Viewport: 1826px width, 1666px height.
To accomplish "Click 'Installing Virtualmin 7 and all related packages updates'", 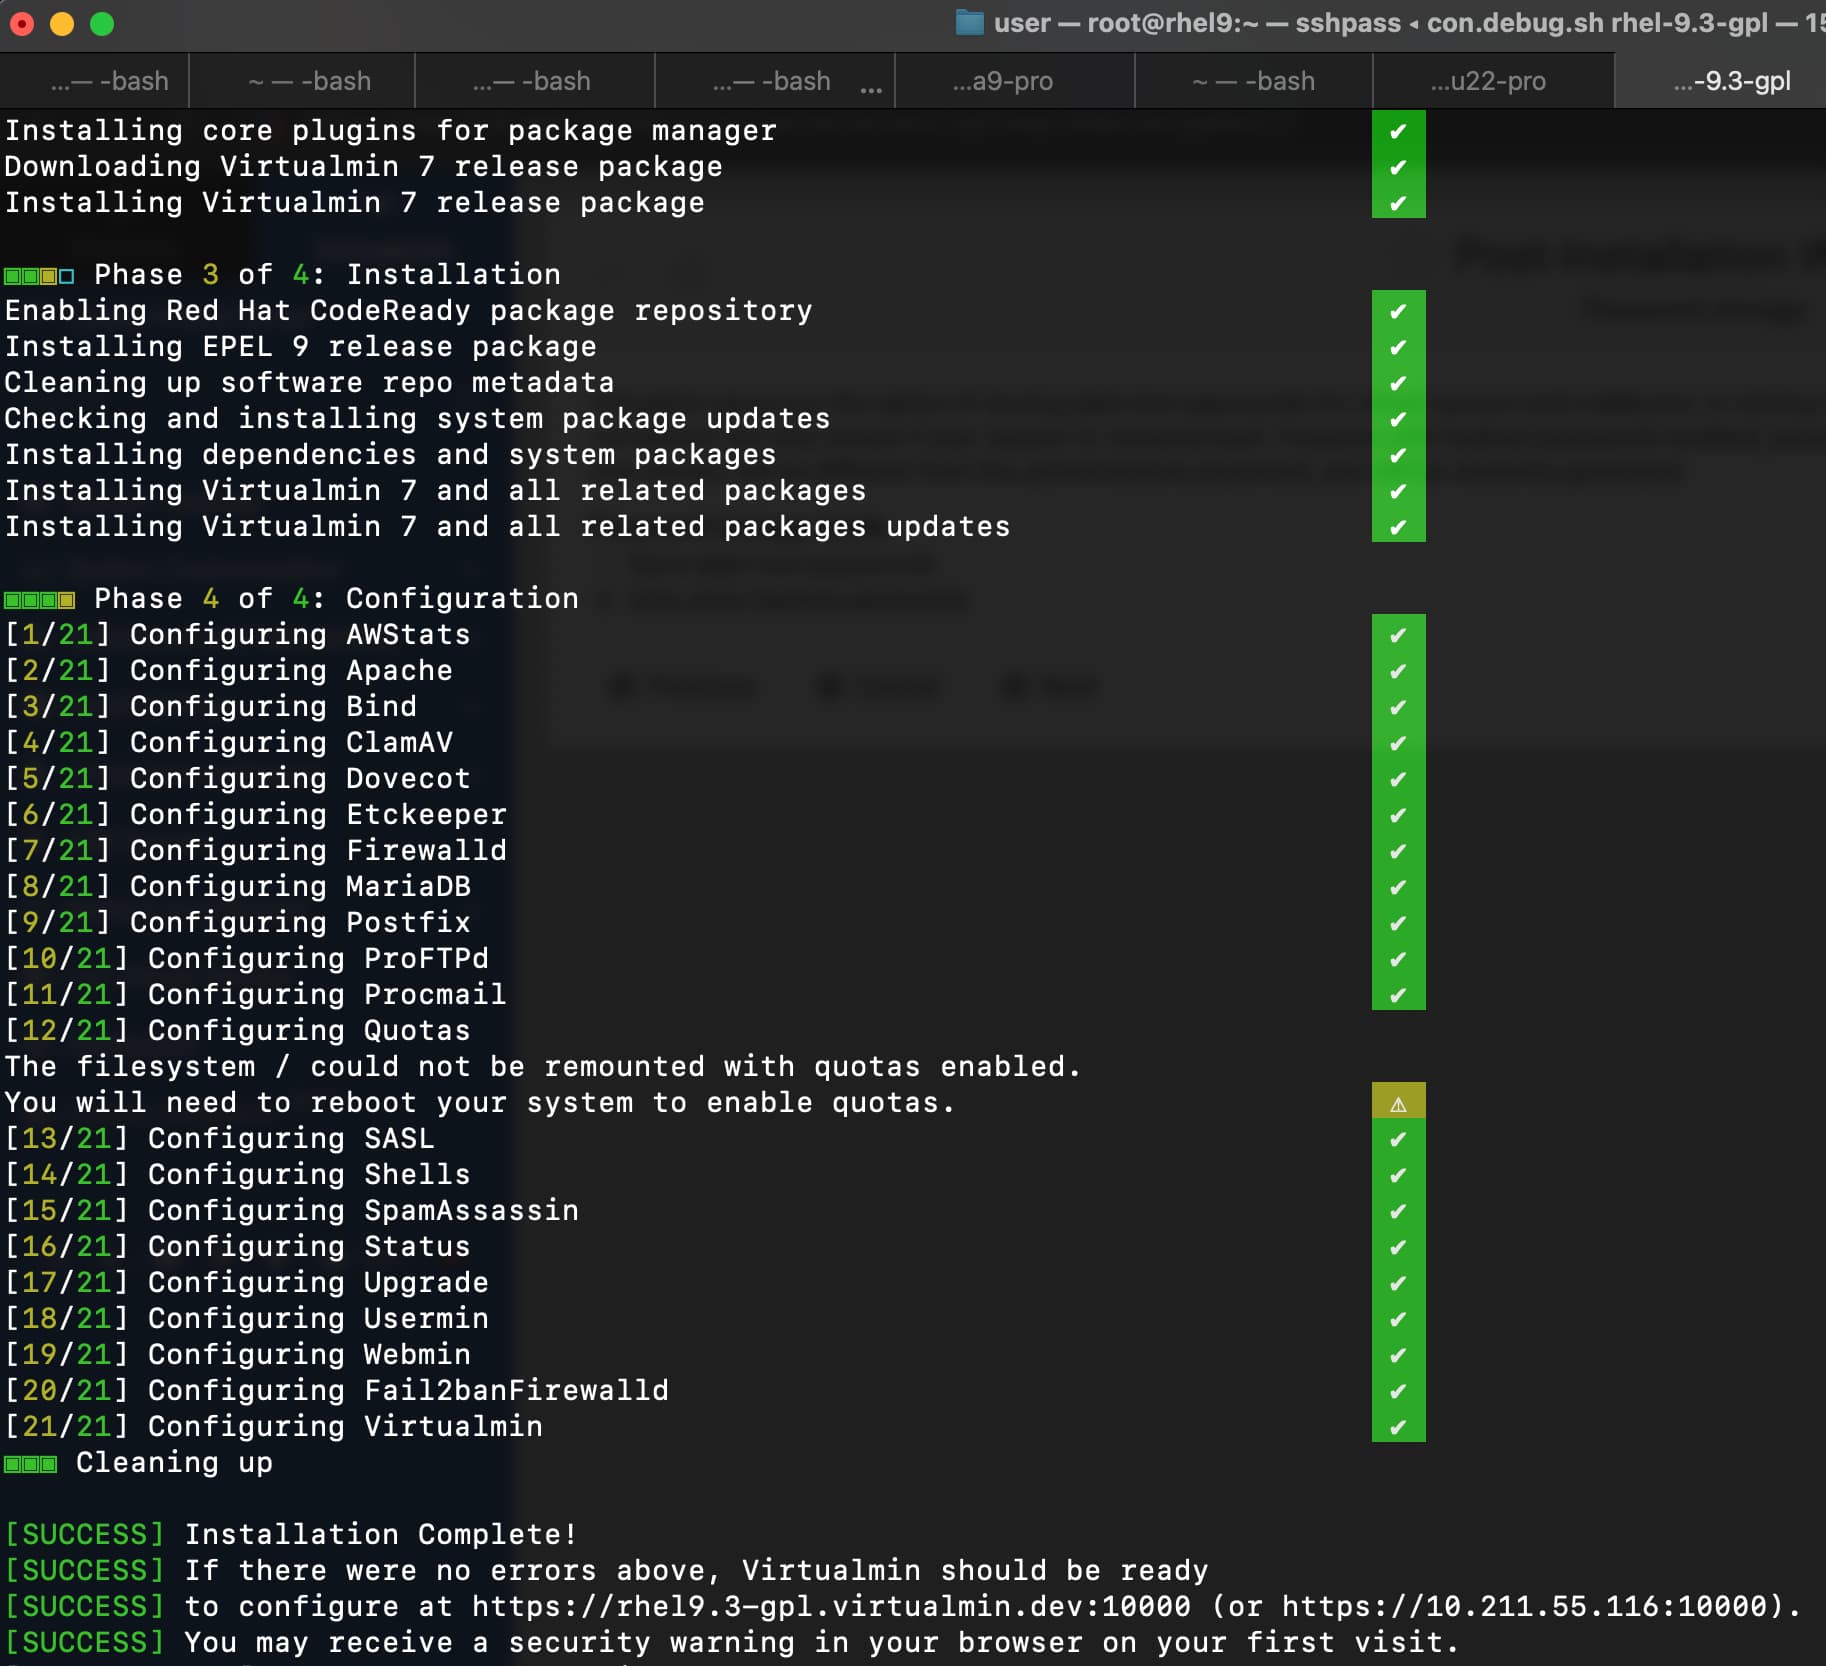I will (507, 526).
